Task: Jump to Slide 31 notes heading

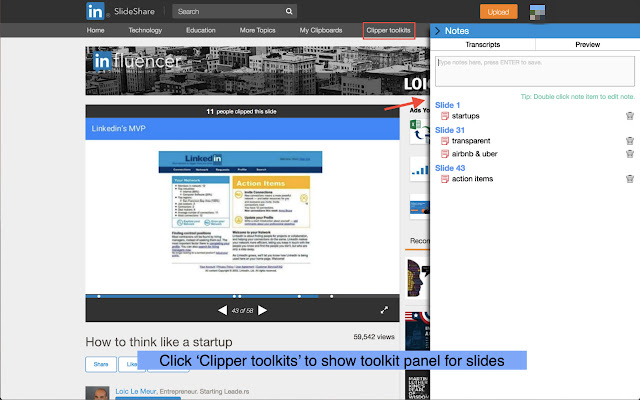Action: coord(450,130)
